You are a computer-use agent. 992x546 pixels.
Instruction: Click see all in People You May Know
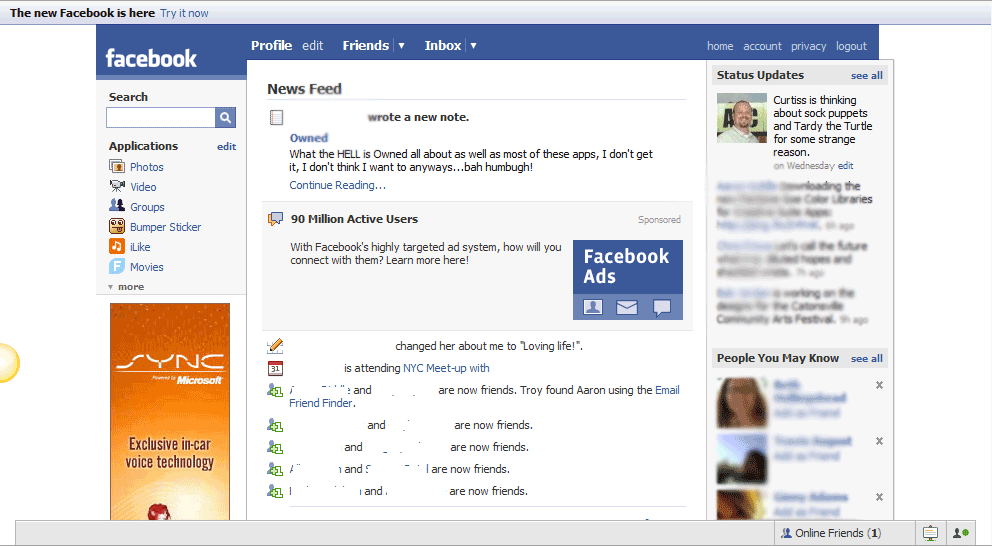point(867,359)
